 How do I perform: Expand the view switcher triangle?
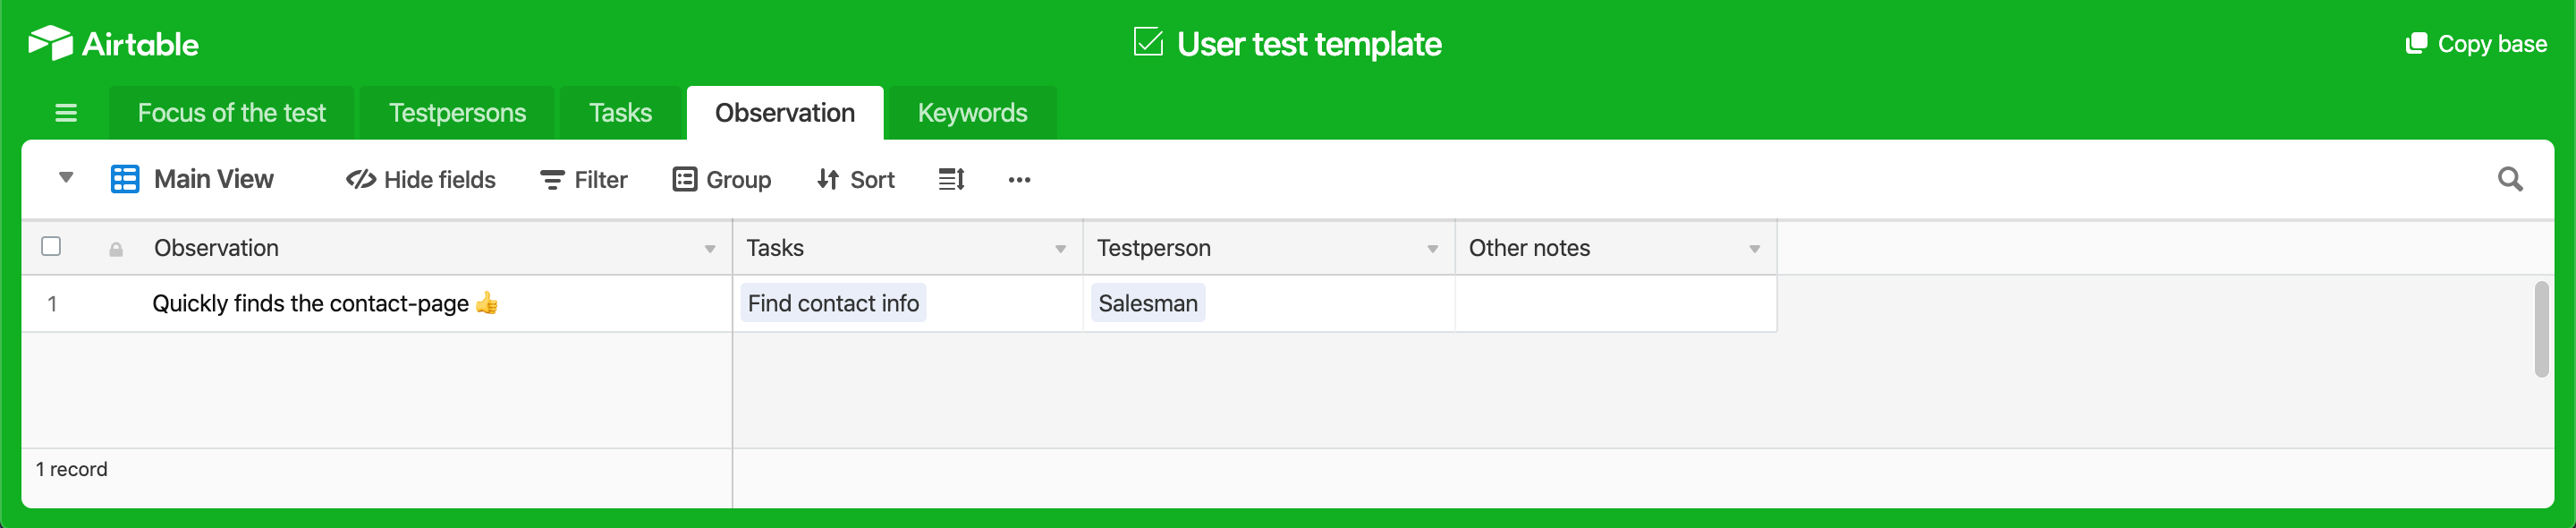click(x=66, y=178)
